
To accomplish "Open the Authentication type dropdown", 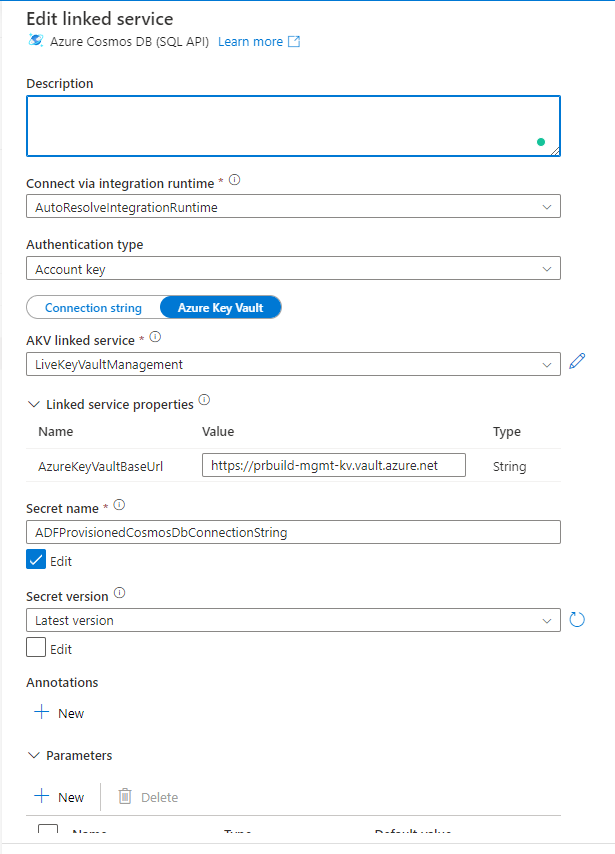I will click(x=292, y=269).
